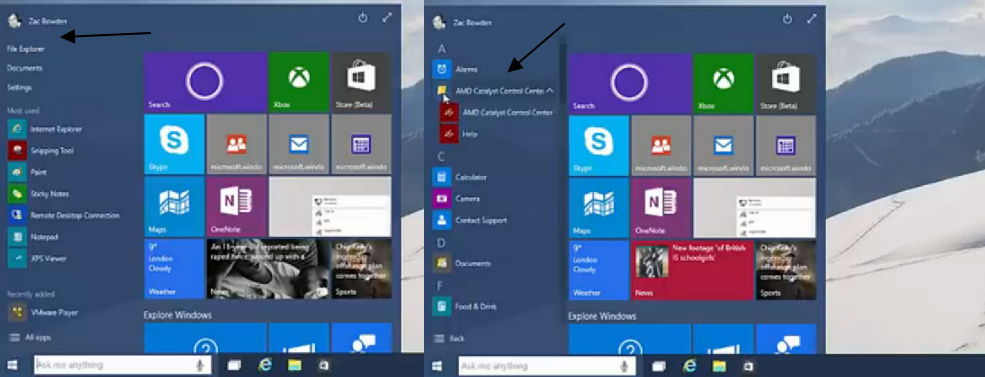Open the People tile in the Most used Start menu

[236, 144]
